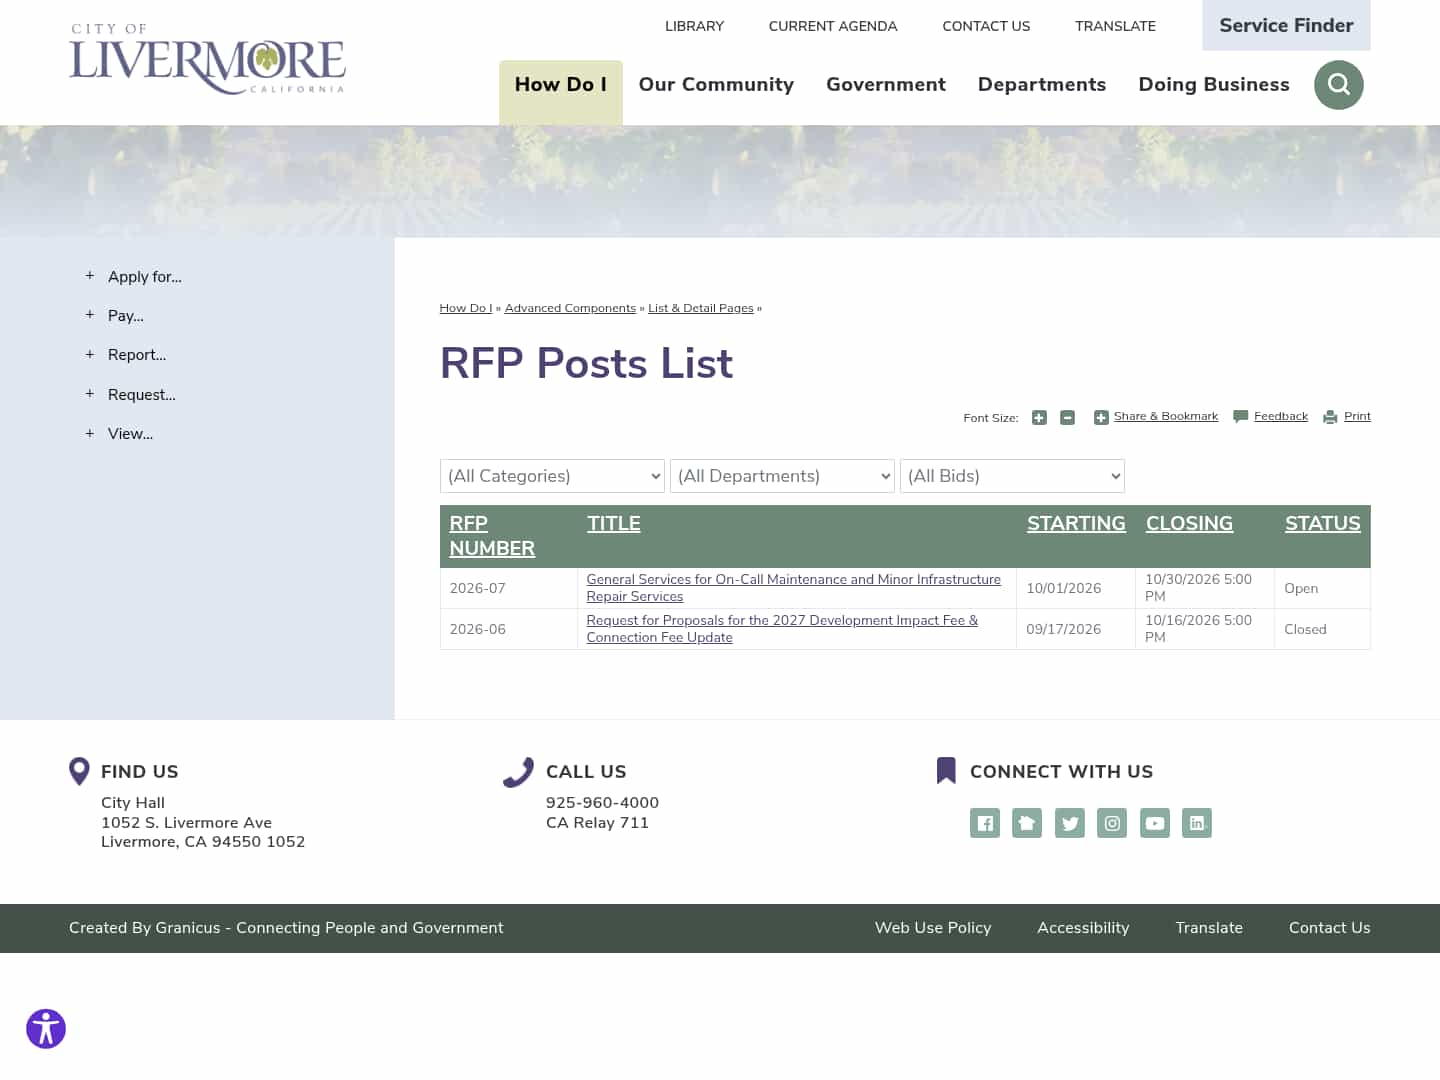Sort table by RFP Number column
Viewport: 1440px width, 1080px height.
pyautogui.click(x=492, y=536)
